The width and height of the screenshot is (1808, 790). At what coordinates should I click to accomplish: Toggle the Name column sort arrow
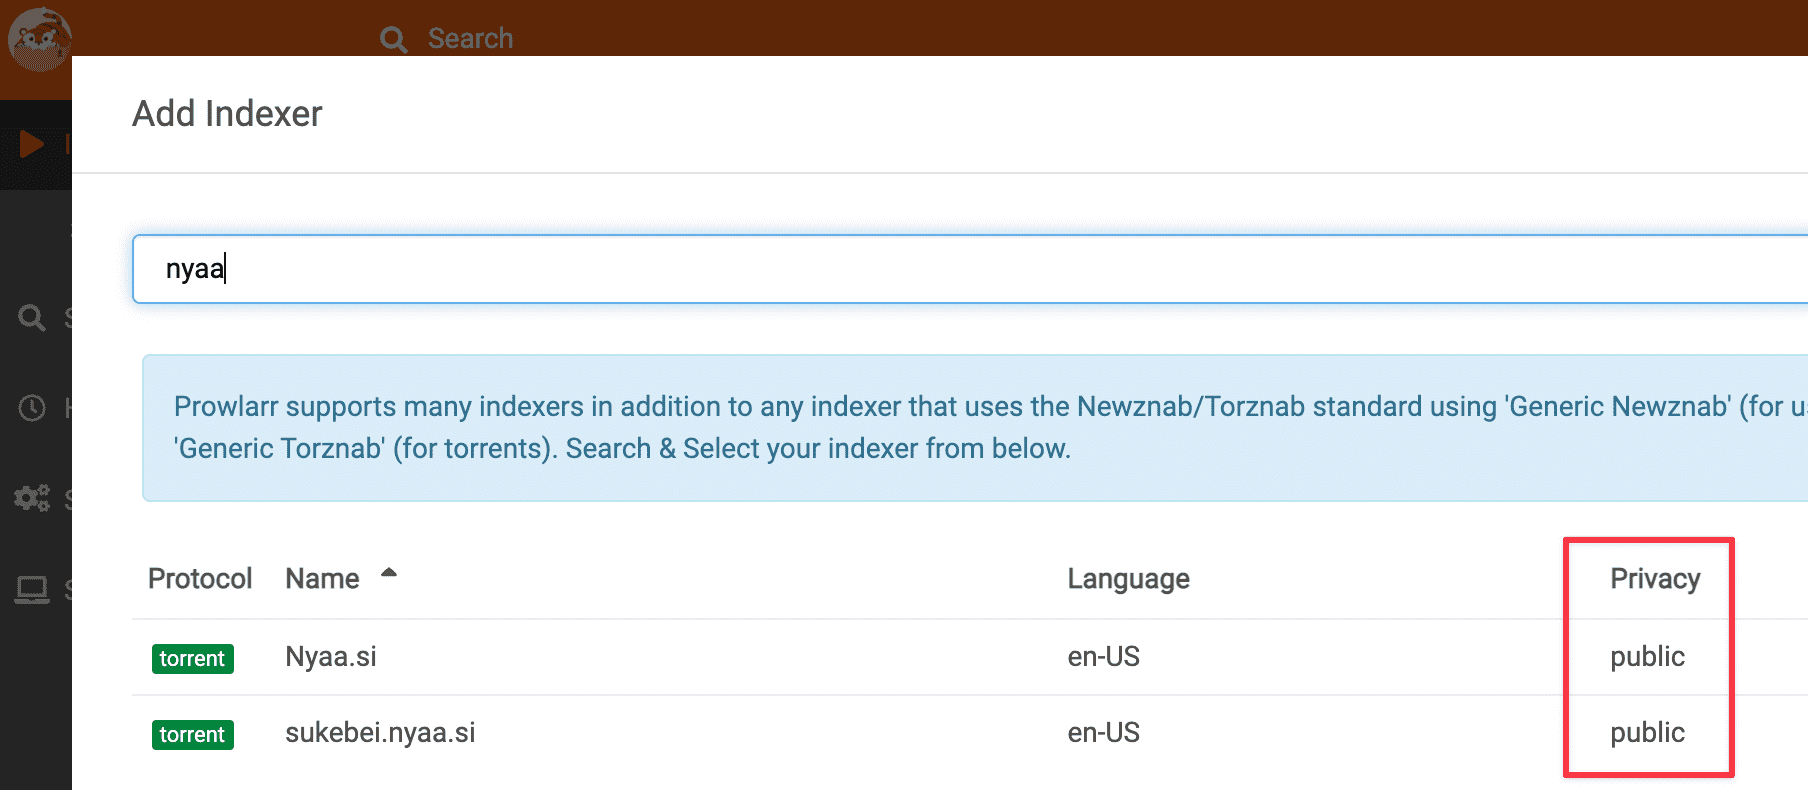389,573
